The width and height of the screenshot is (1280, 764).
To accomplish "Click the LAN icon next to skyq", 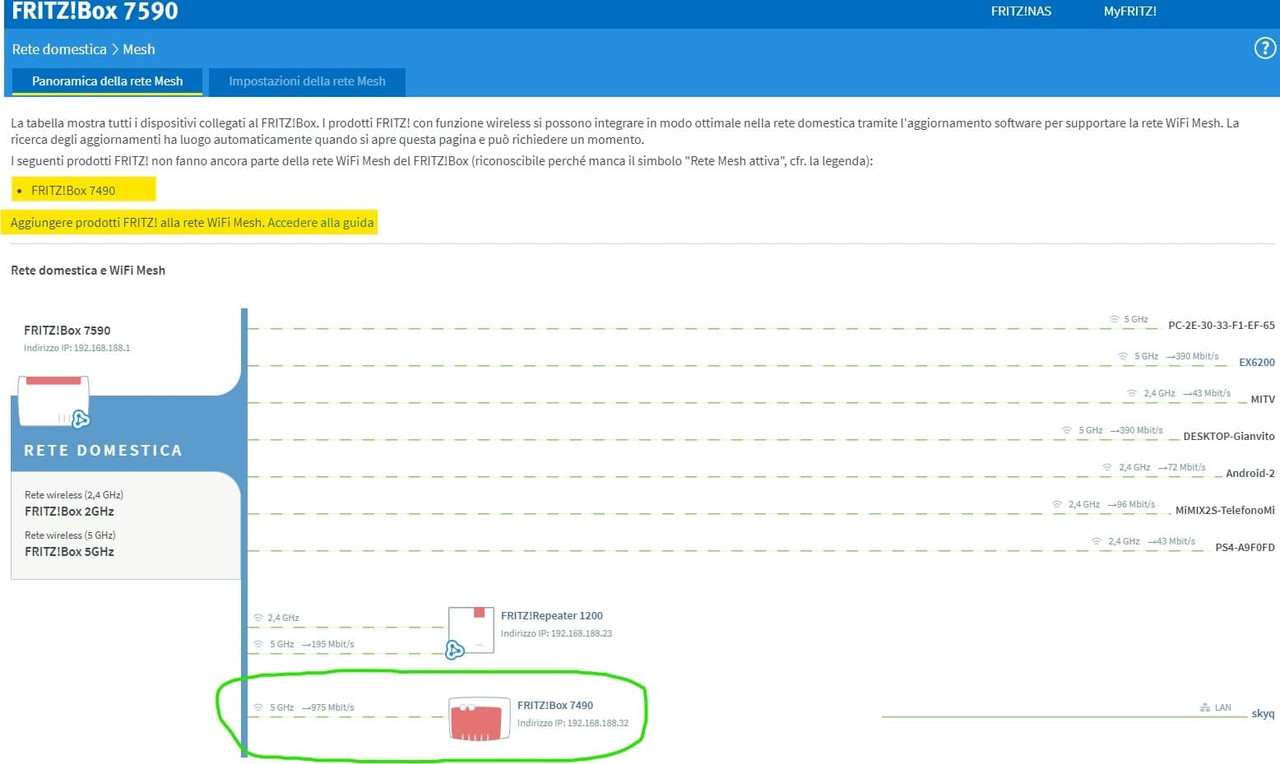I will point(1205,707).
